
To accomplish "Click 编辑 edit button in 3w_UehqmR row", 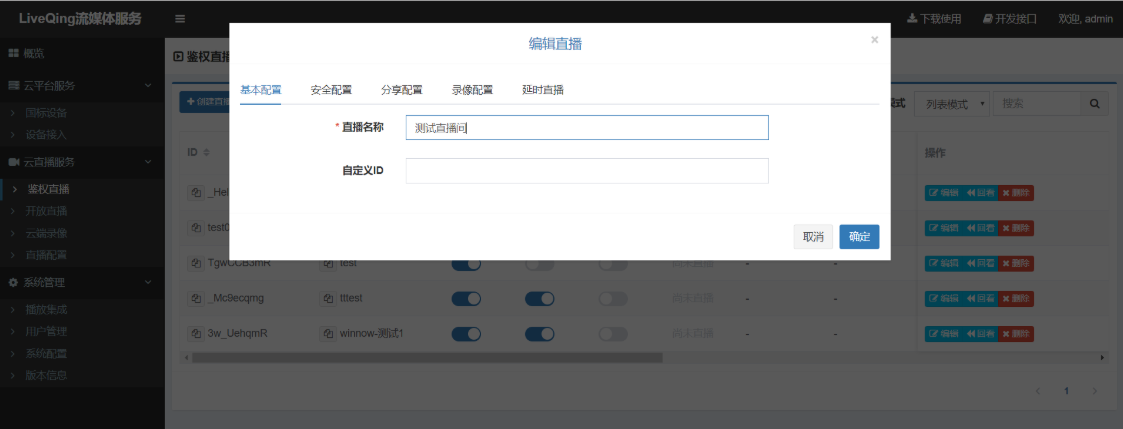I will click(943, 334).
